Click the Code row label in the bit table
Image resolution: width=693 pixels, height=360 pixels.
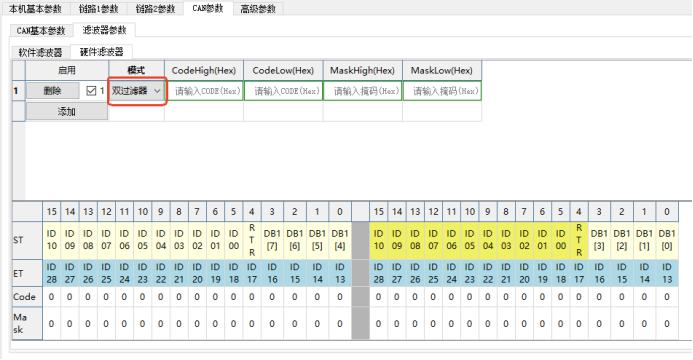coord(27,297)
